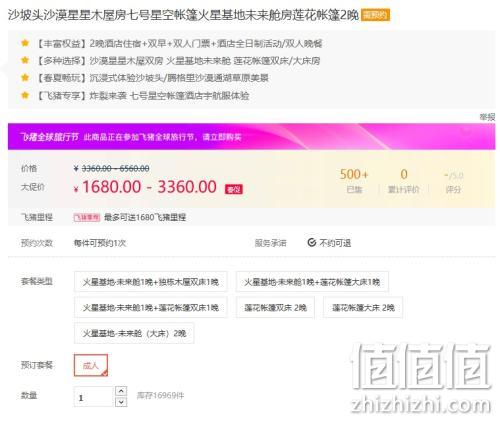Click the star icon beside 丰富权益
Viewport: 500px width, 422px height.
point(25,43)
